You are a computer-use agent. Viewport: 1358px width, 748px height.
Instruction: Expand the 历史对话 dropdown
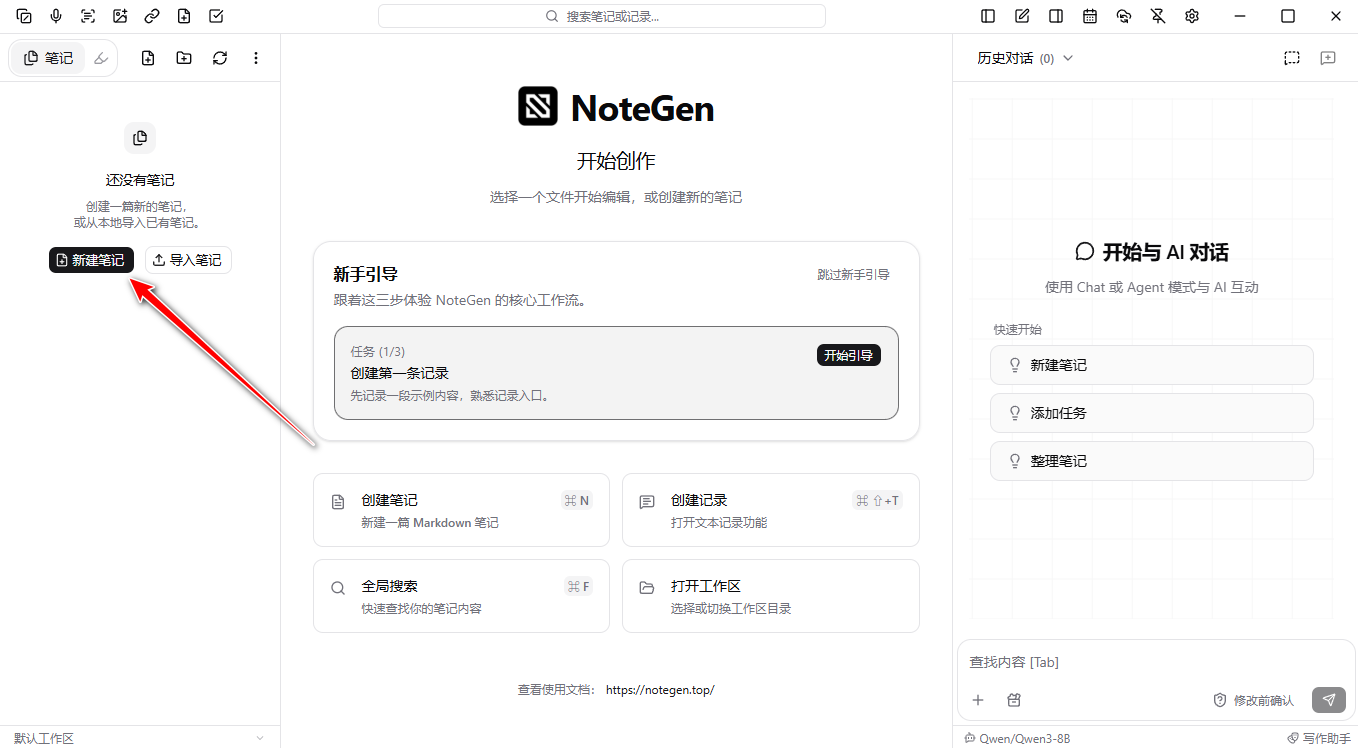click(x=1025, y=58)
